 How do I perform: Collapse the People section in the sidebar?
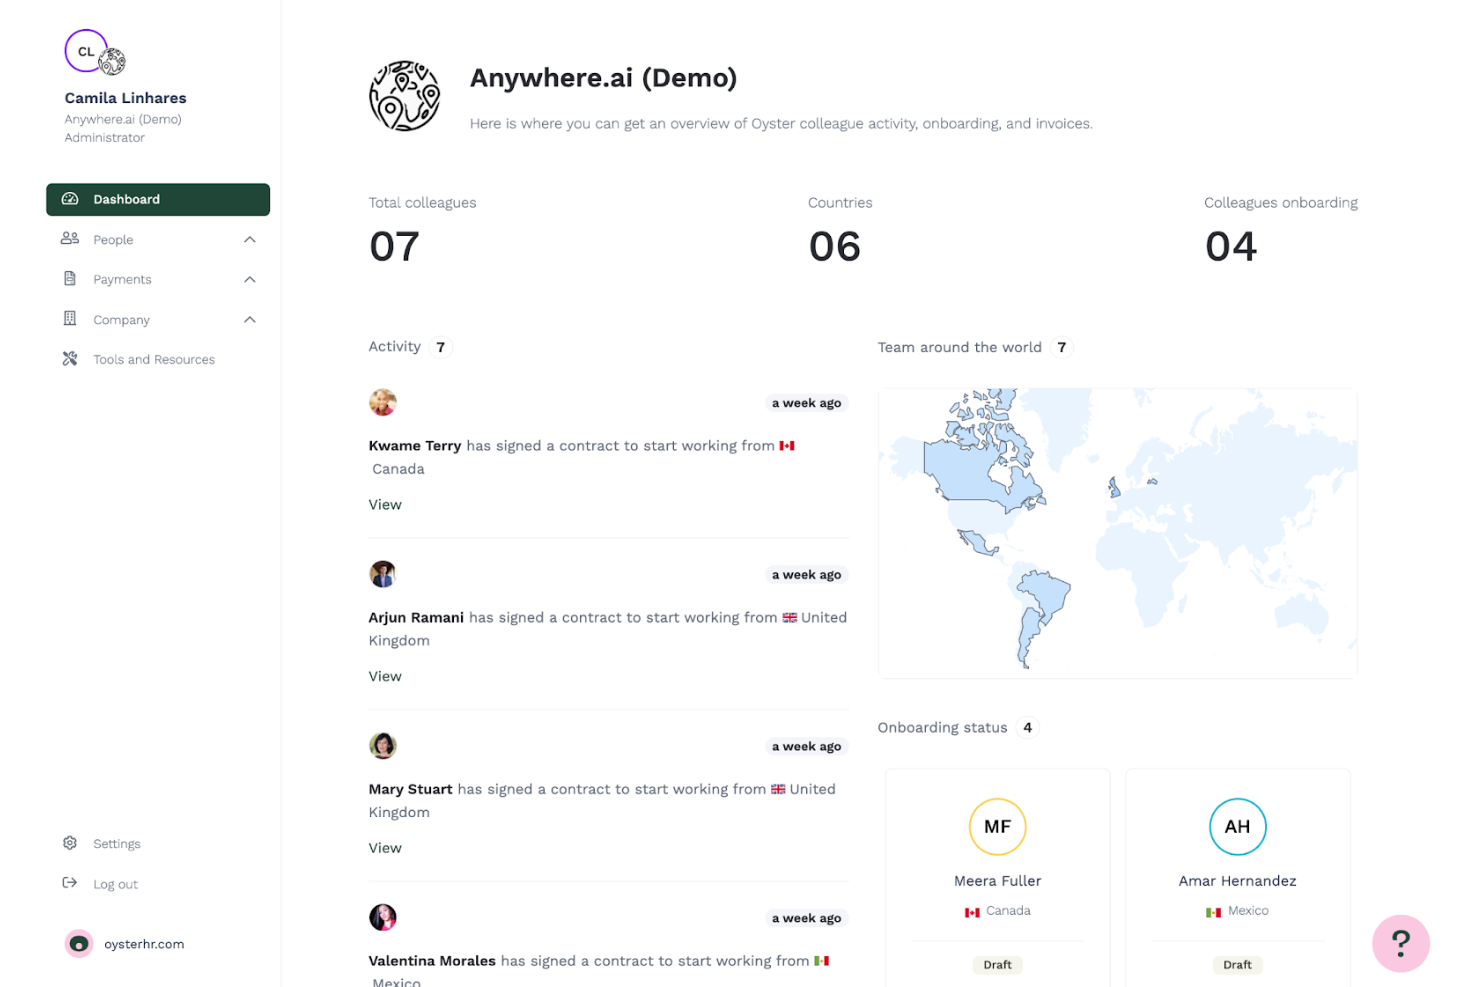[x=249, y=239]
